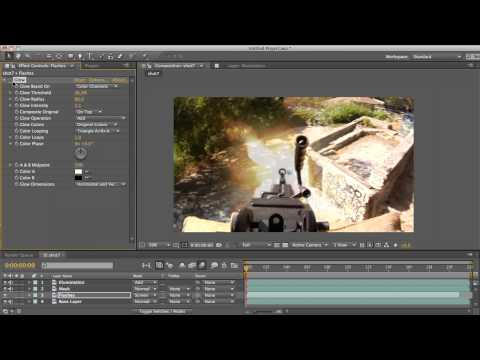Viewport: 480px width, 360px height.
Task: Click the Color B black swatch
Action: click(78, 178)
